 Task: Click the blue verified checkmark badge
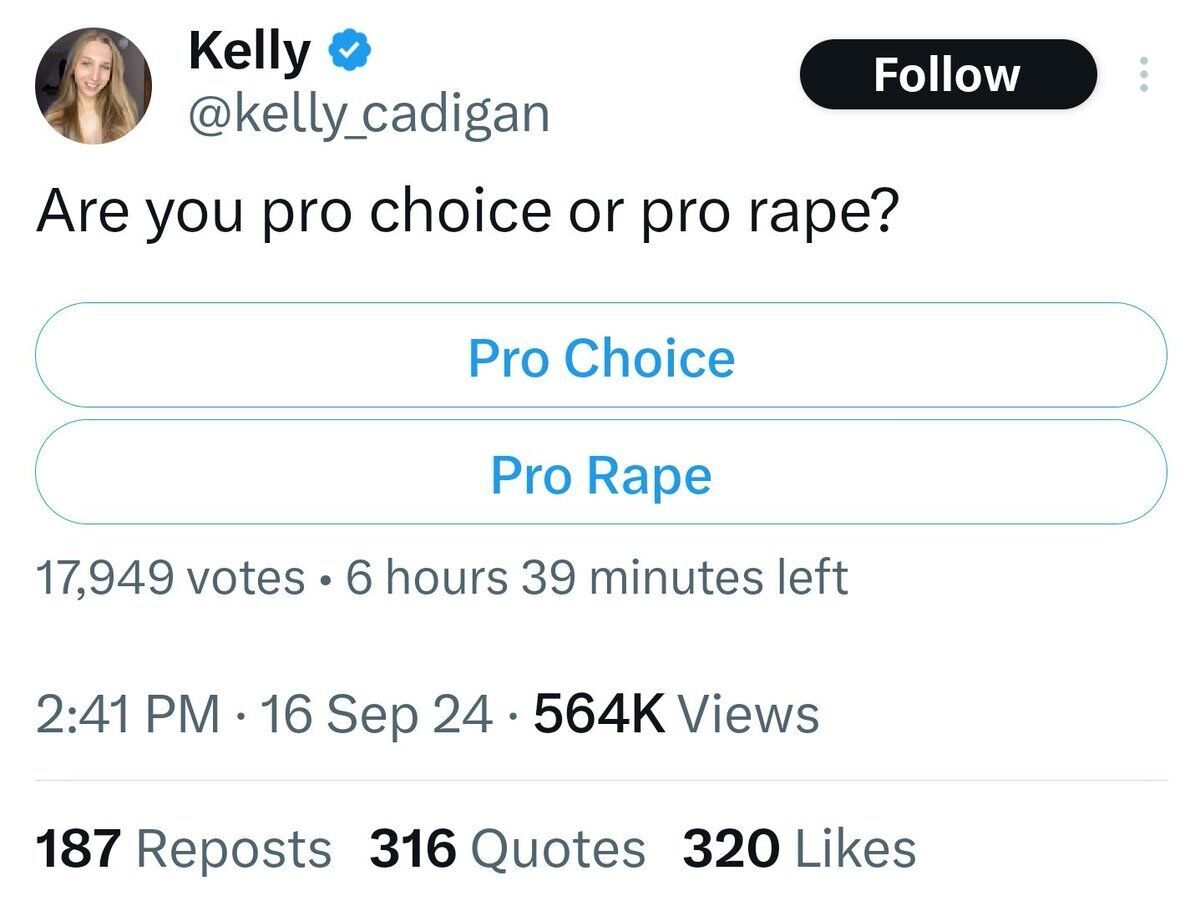click(x=350, y=50)
